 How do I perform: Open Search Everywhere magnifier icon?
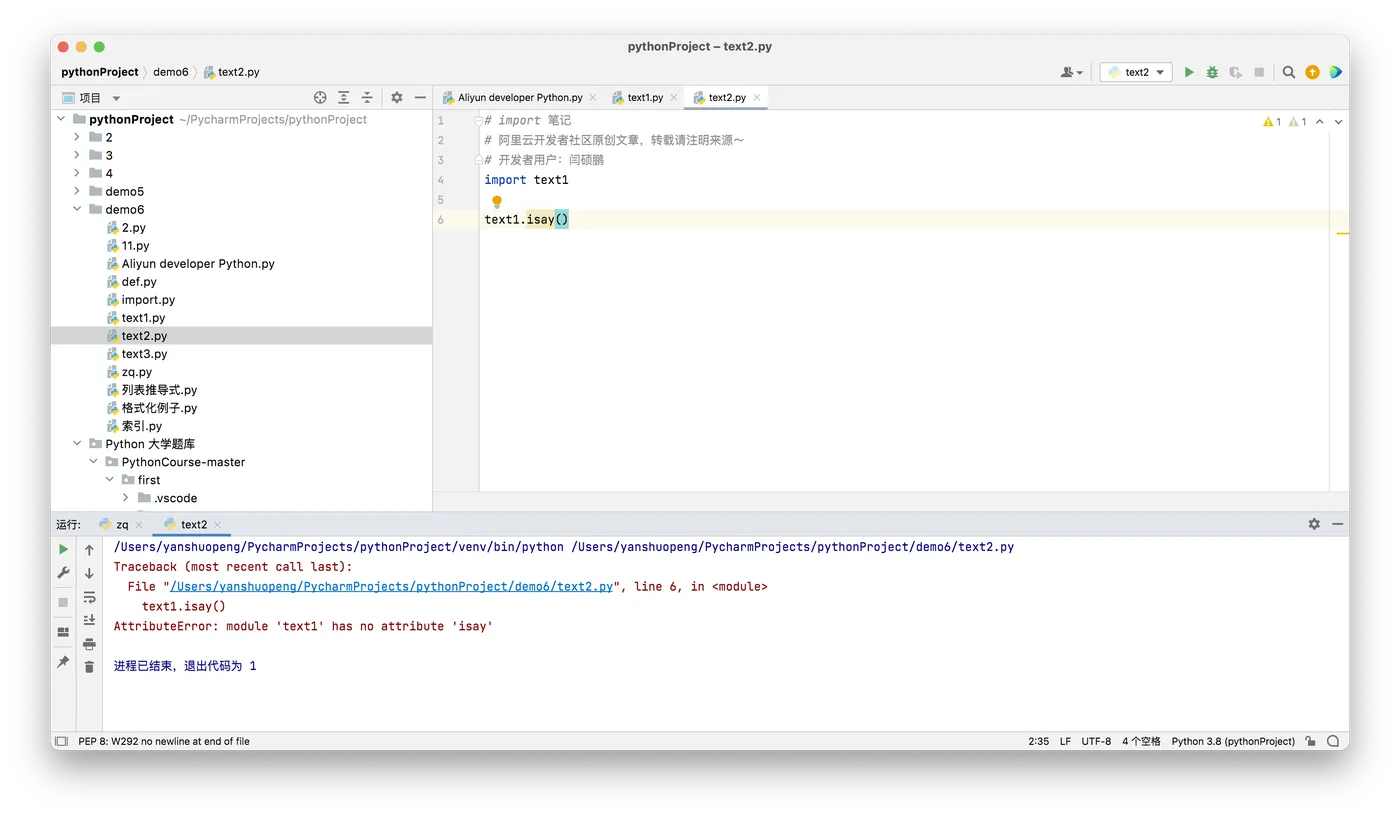tap(1289, 72)
